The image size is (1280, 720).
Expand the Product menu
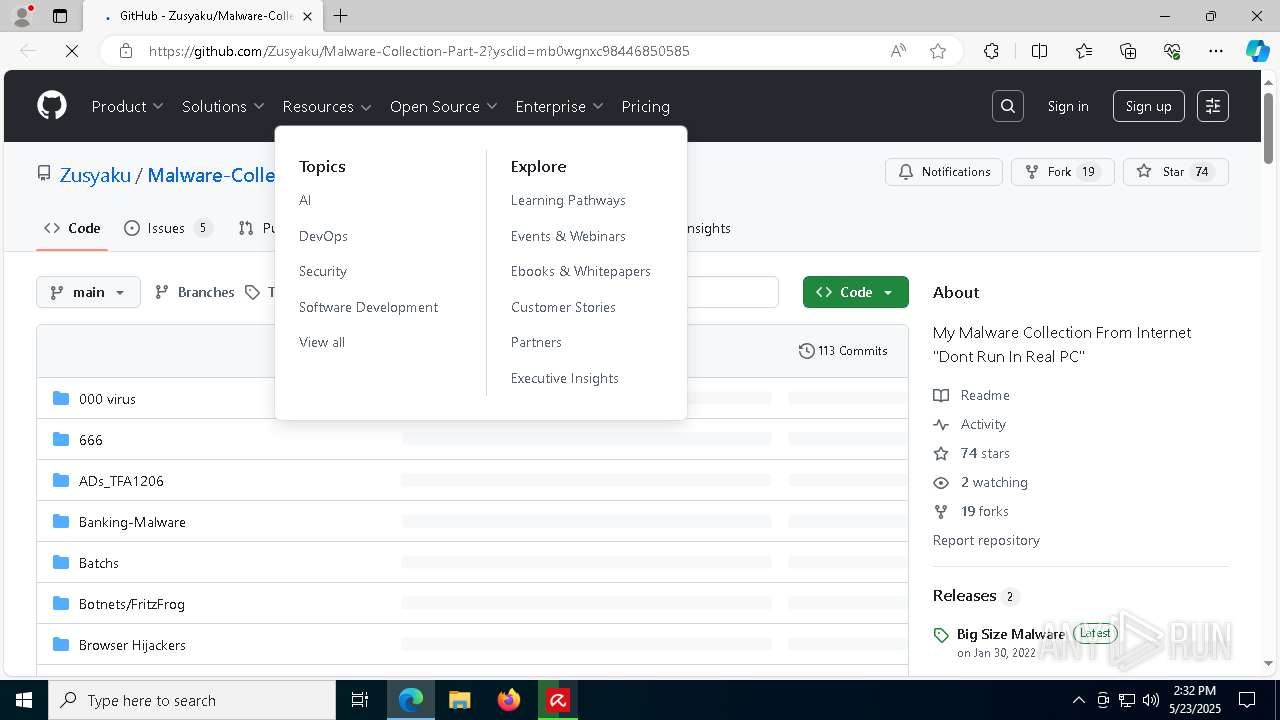127,106
